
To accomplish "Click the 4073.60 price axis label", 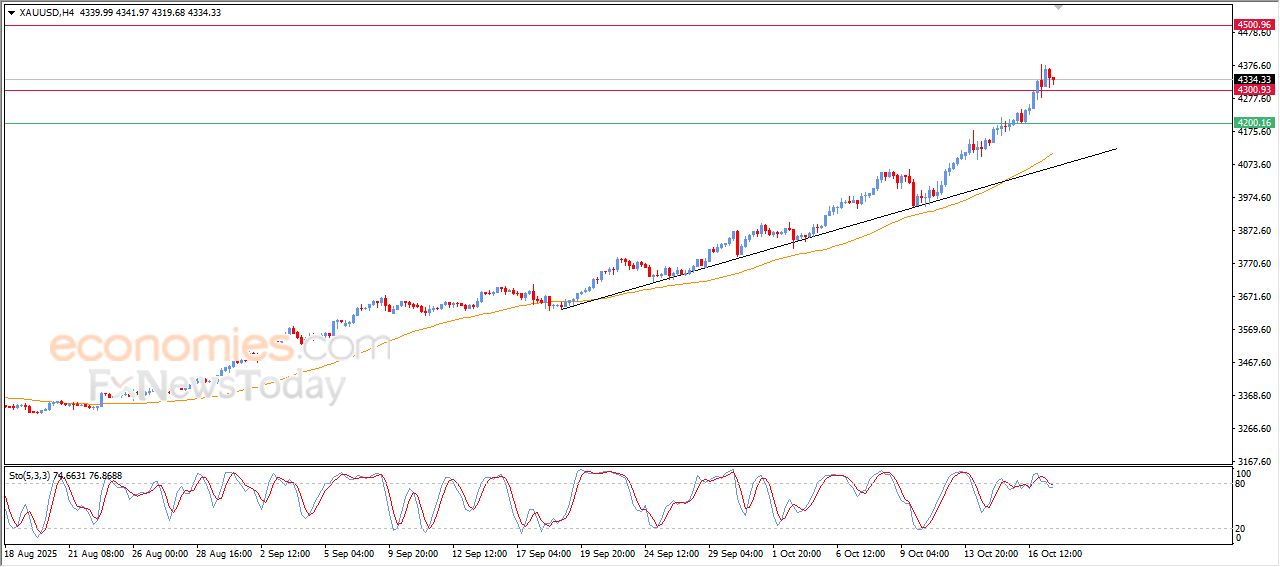I will pyautogui.click(x=1253, y=165).
